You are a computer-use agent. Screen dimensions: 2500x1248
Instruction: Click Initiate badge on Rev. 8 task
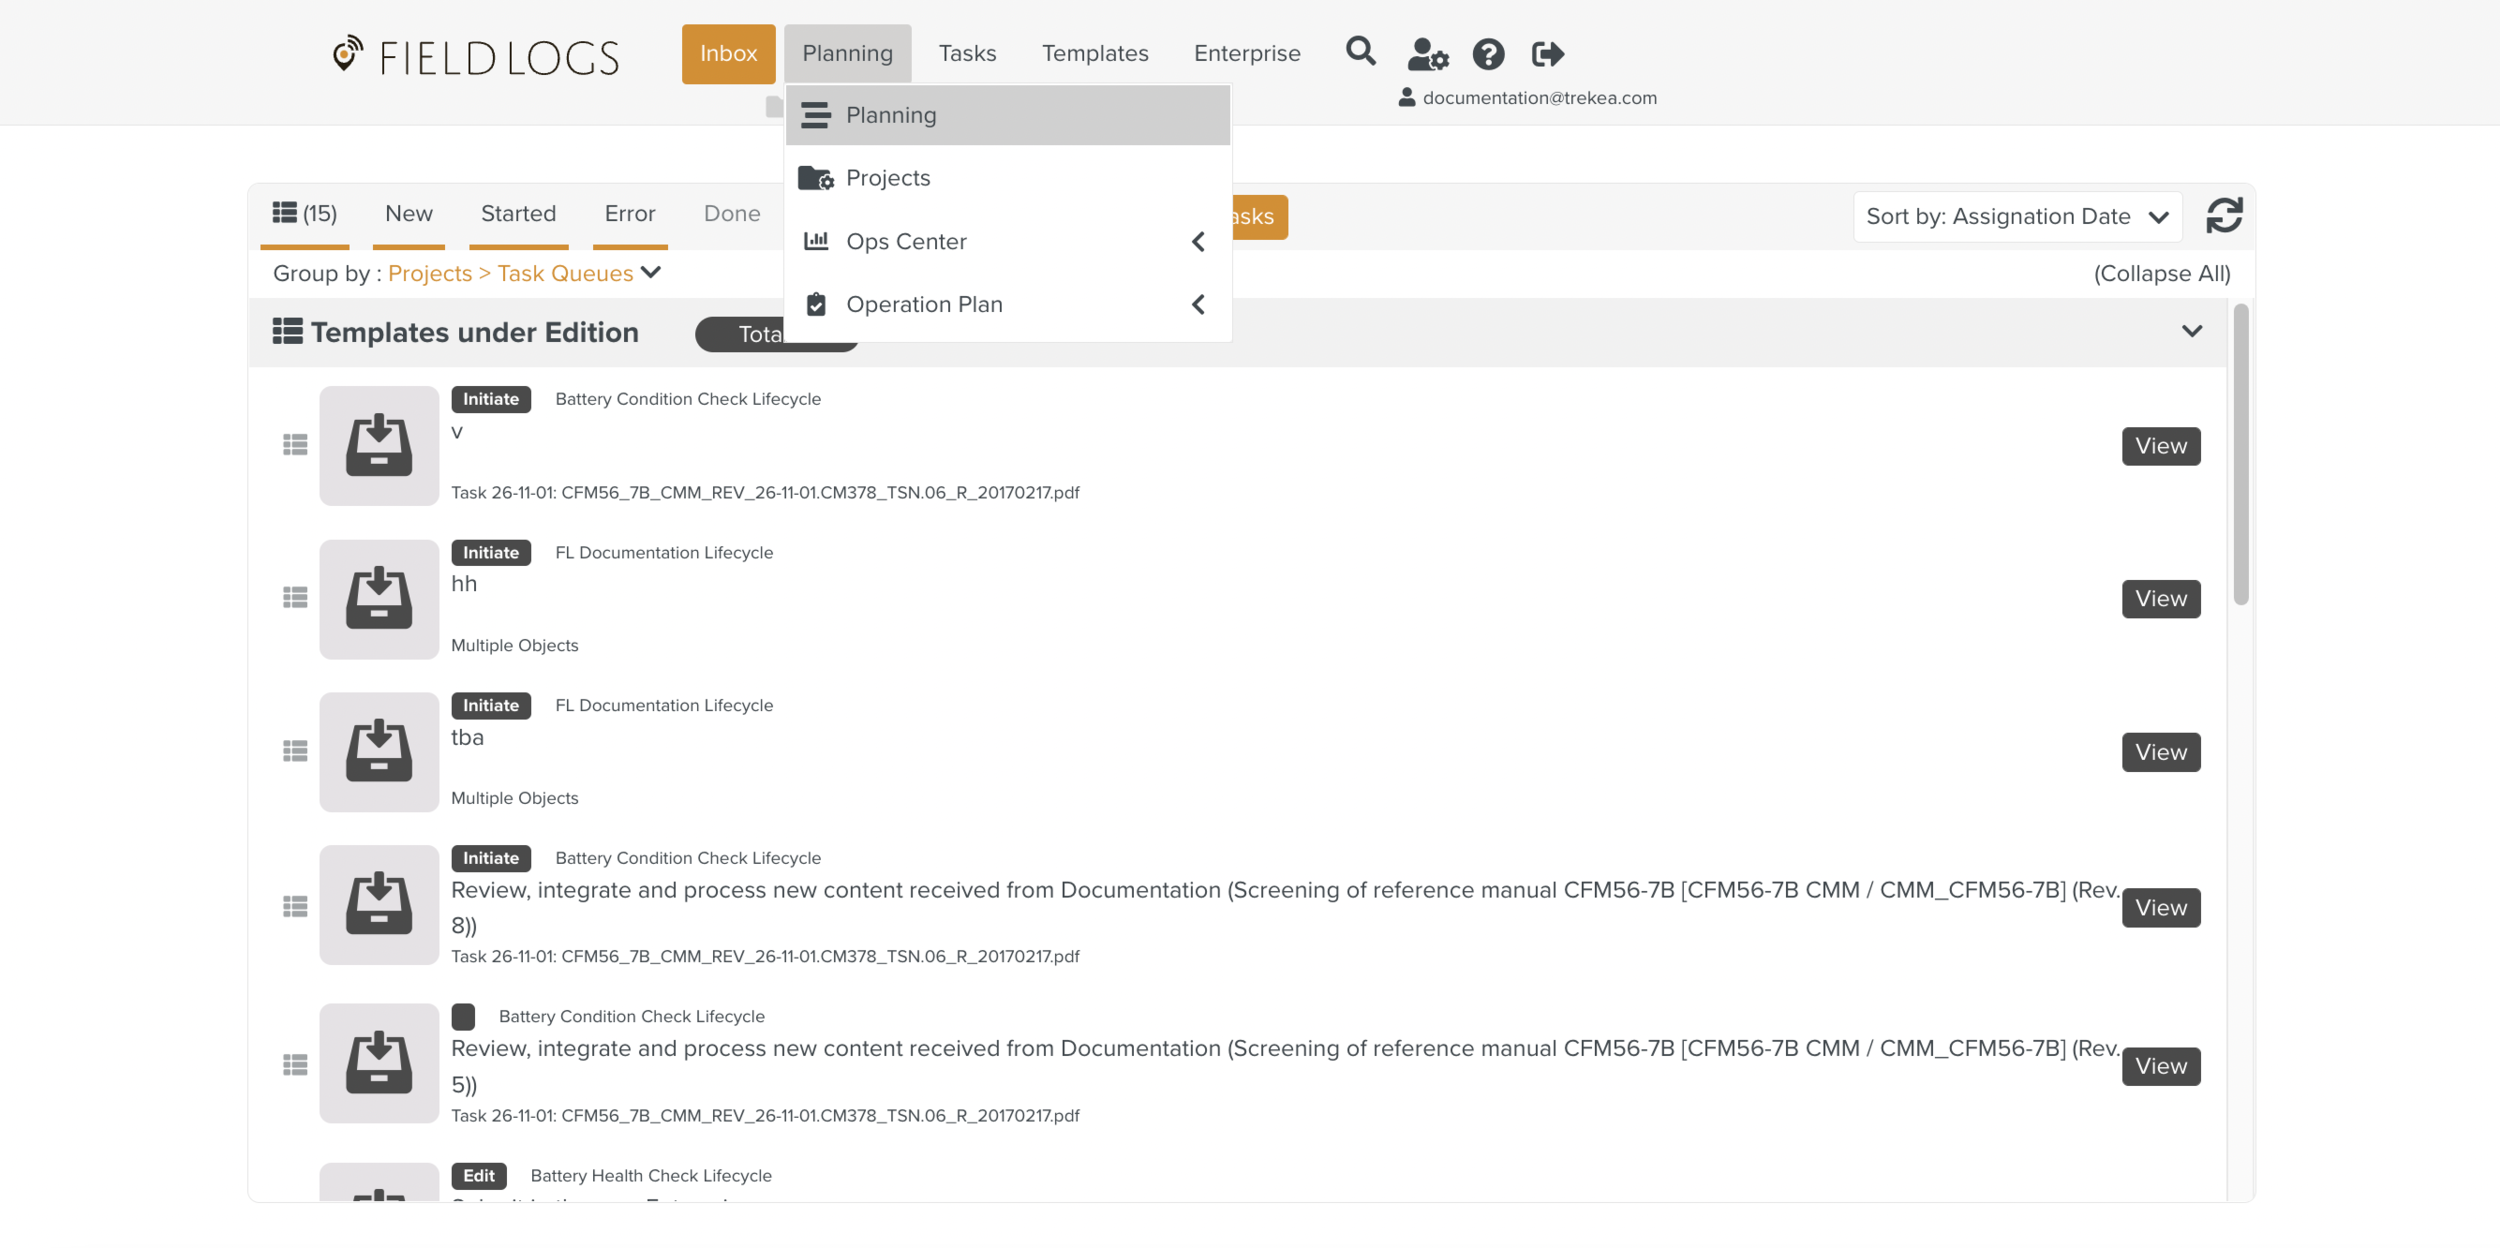[491, 859]
